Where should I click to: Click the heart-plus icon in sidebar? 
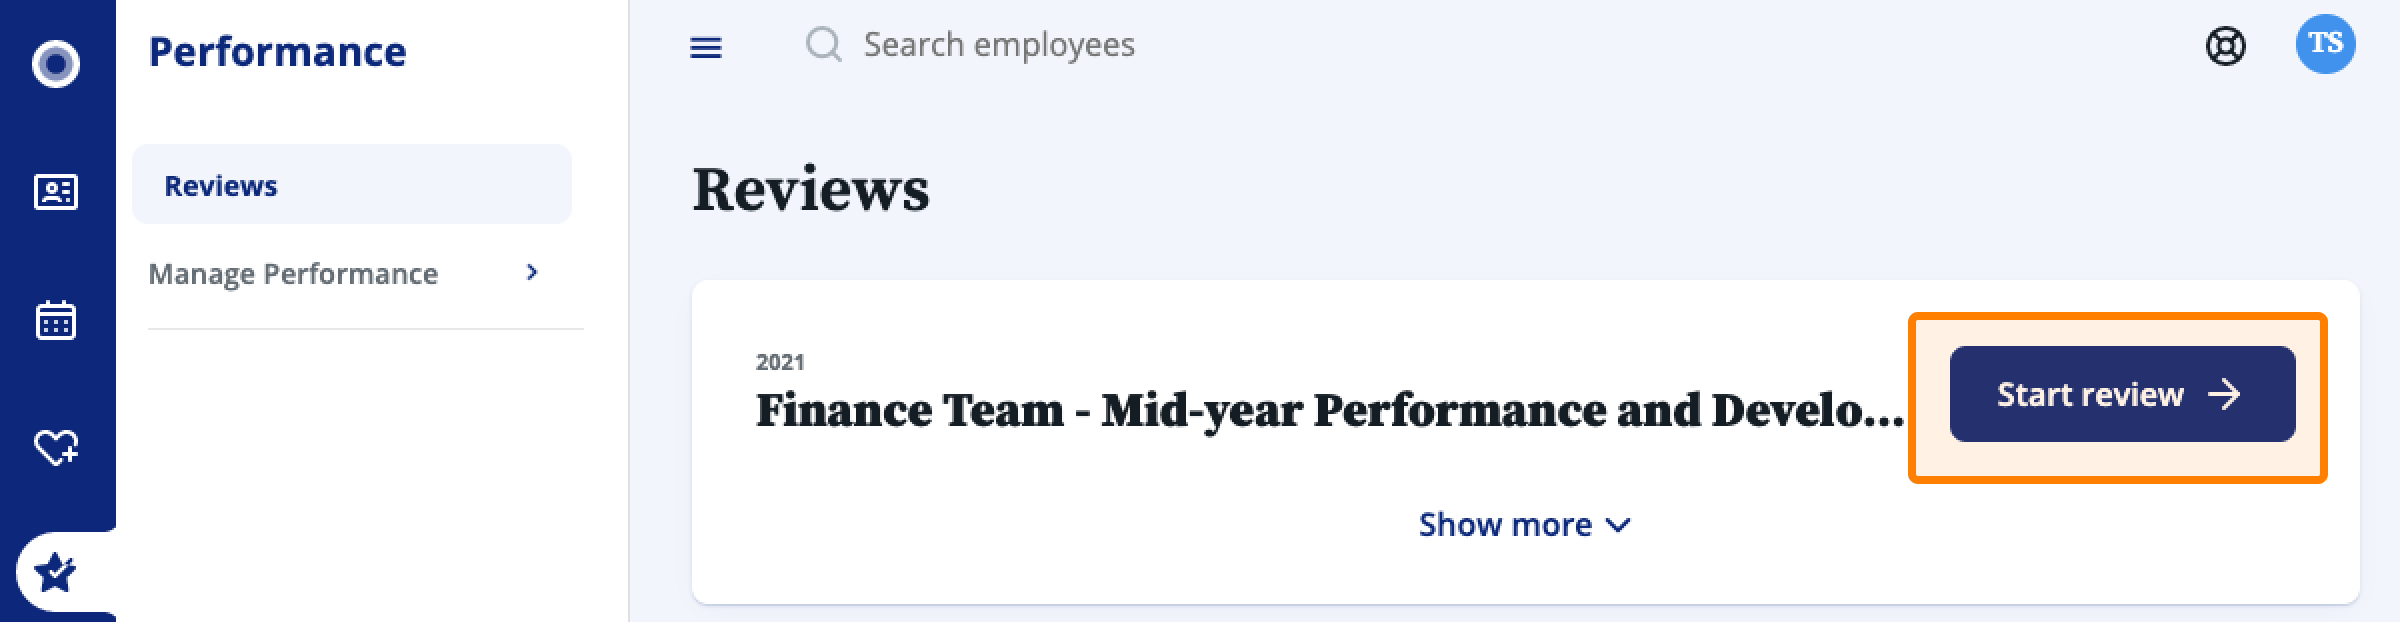point(56,447)
